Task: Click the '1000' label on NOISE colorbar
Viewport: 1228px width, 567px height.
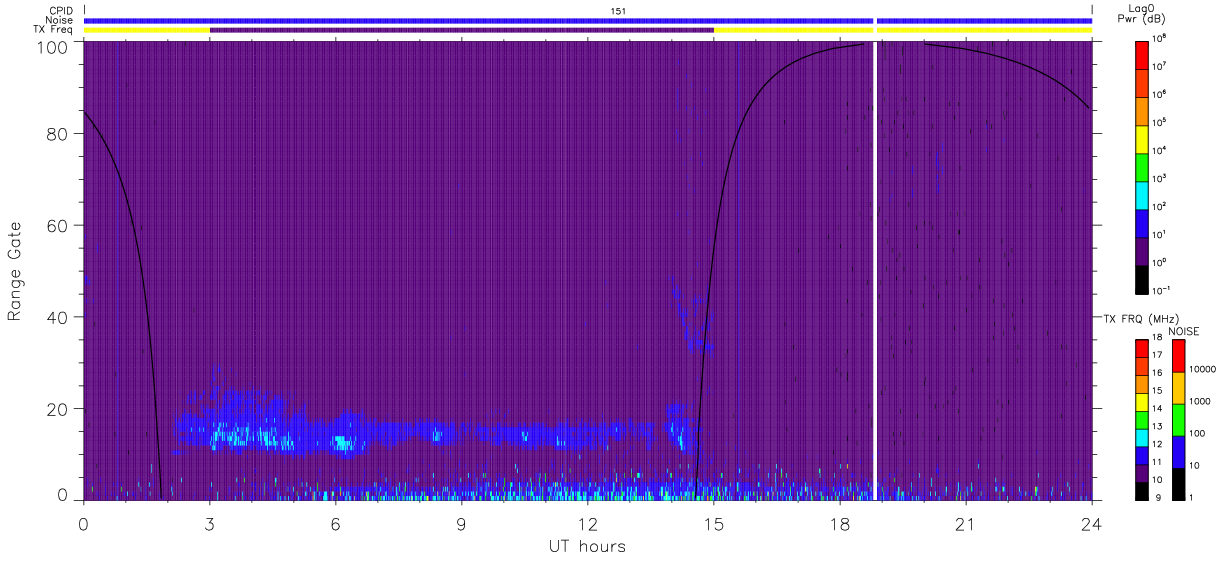Action: pos(1200,401)
